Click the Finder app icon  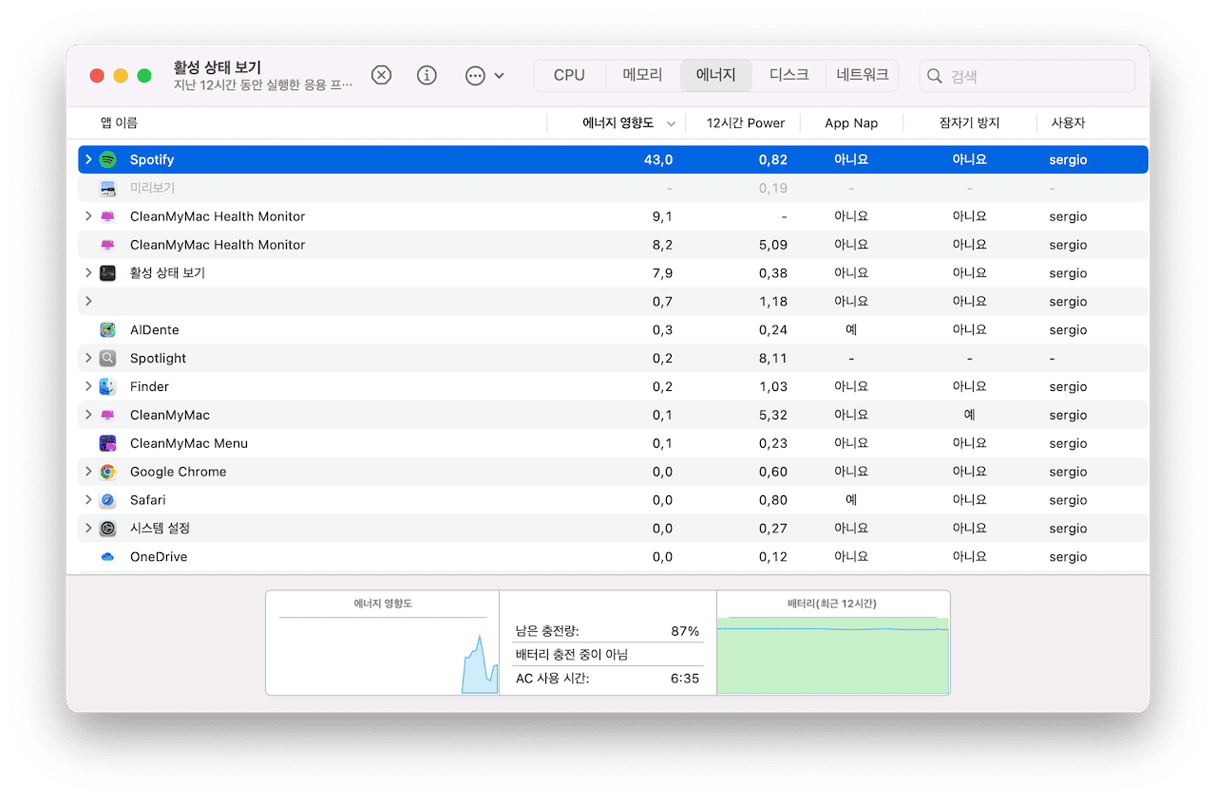click(108, 387)
